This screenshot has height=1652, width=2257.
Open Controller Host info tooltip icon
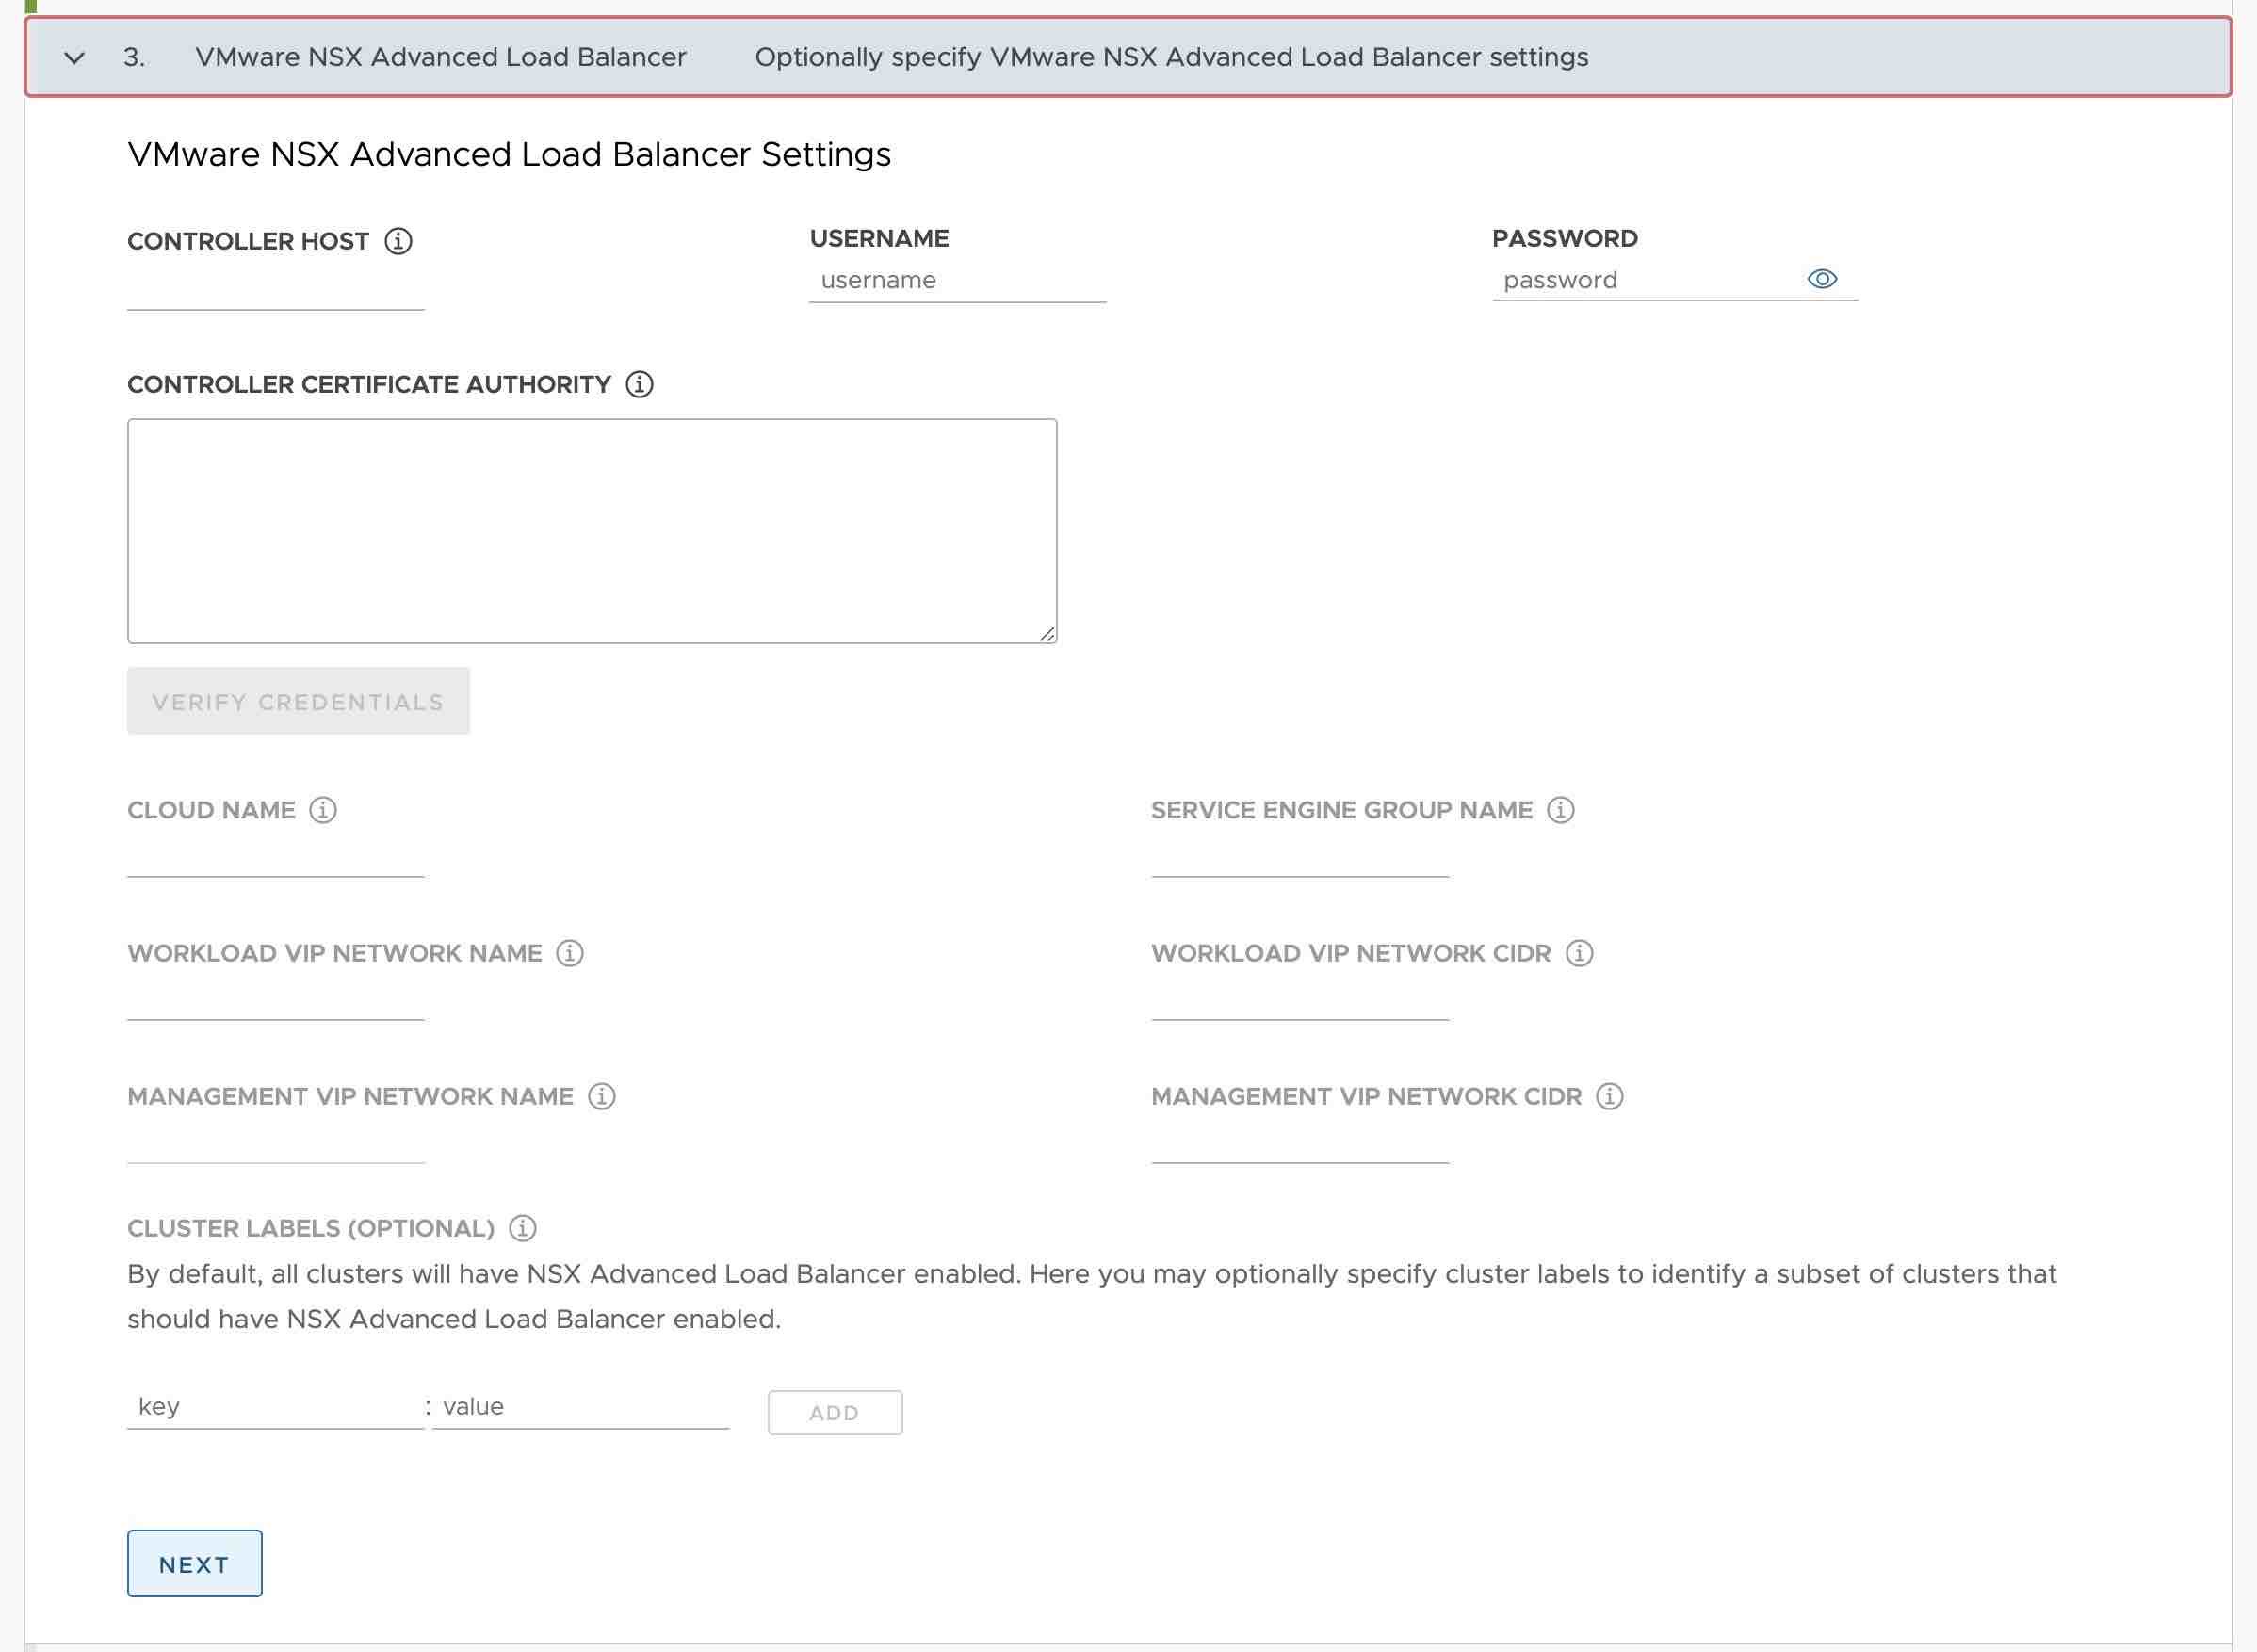click(398, 241)
